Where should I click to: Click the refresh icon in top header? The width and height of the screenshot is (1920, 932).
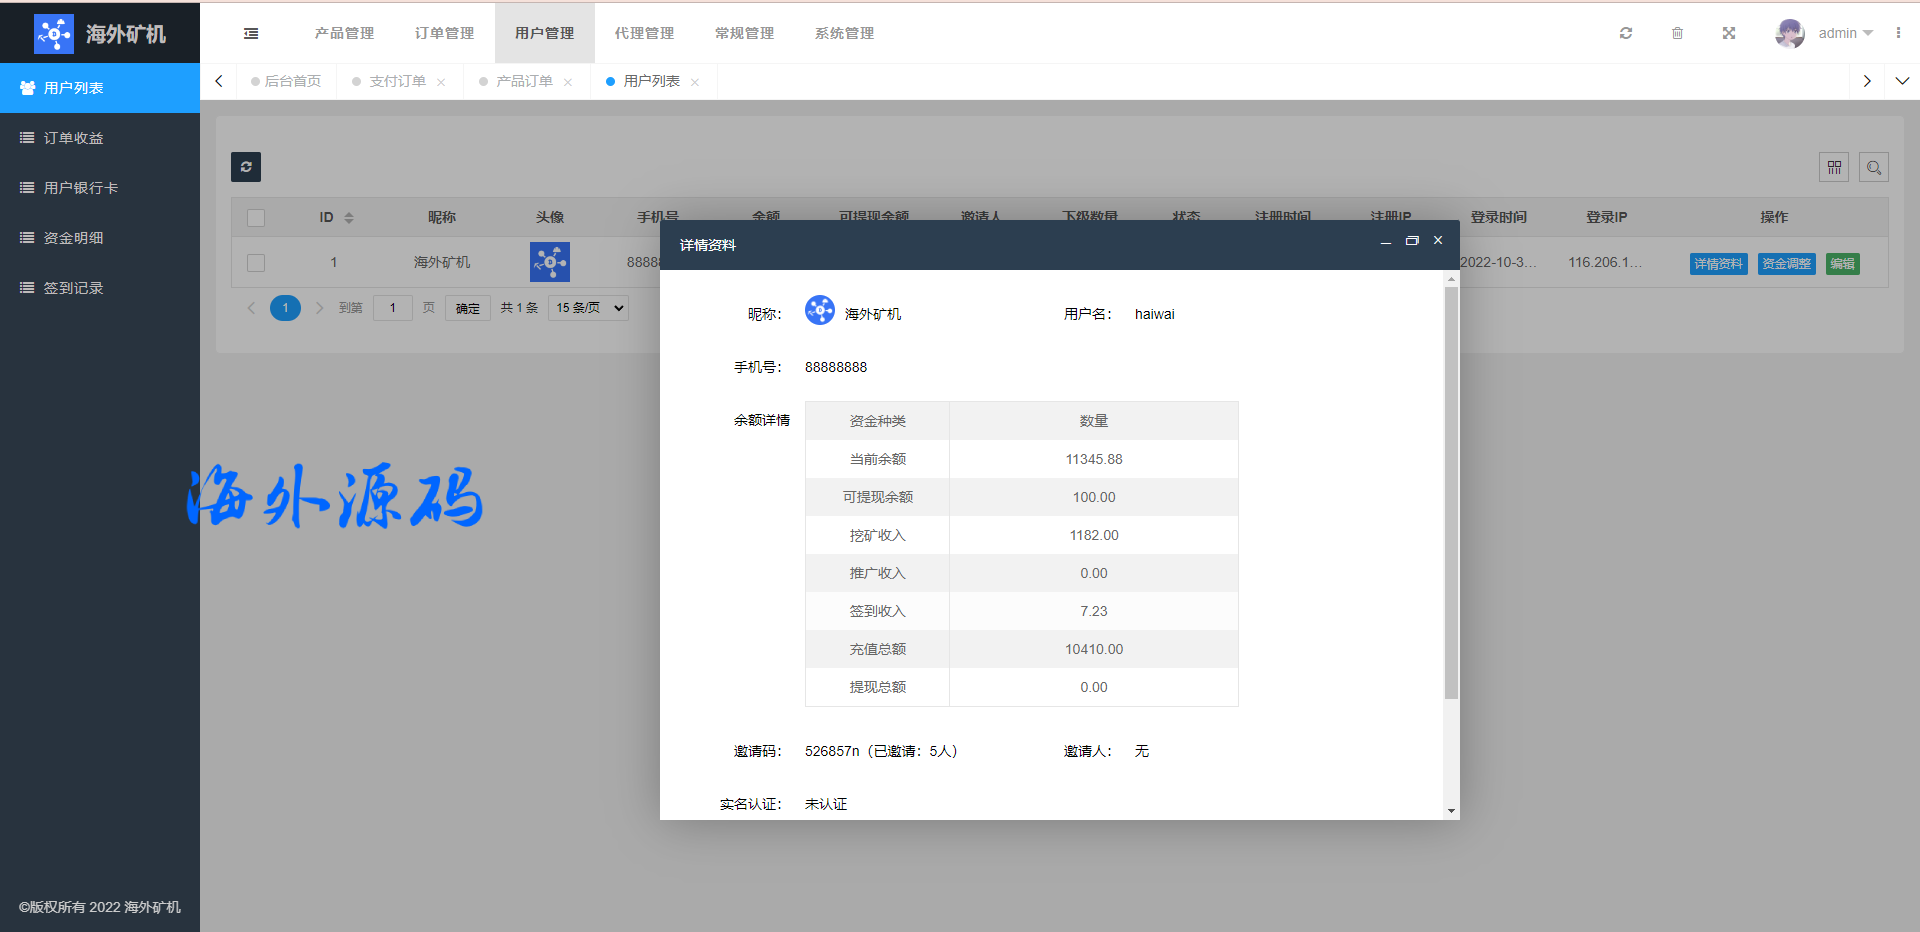(x=1626, y=33)
